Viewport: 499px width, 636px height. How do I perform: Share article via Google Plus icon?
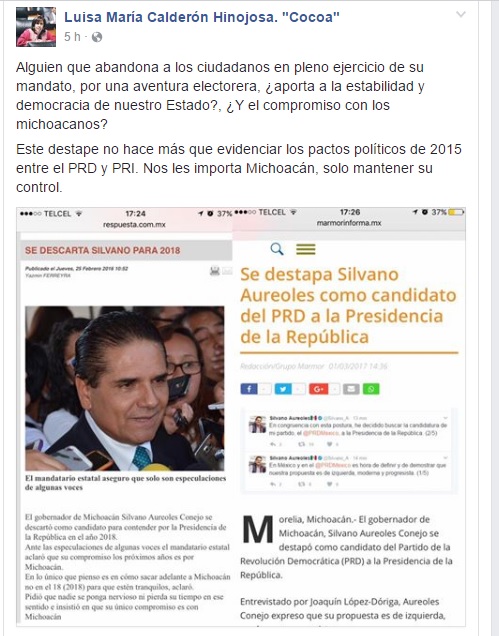click(x=318, y=389)
